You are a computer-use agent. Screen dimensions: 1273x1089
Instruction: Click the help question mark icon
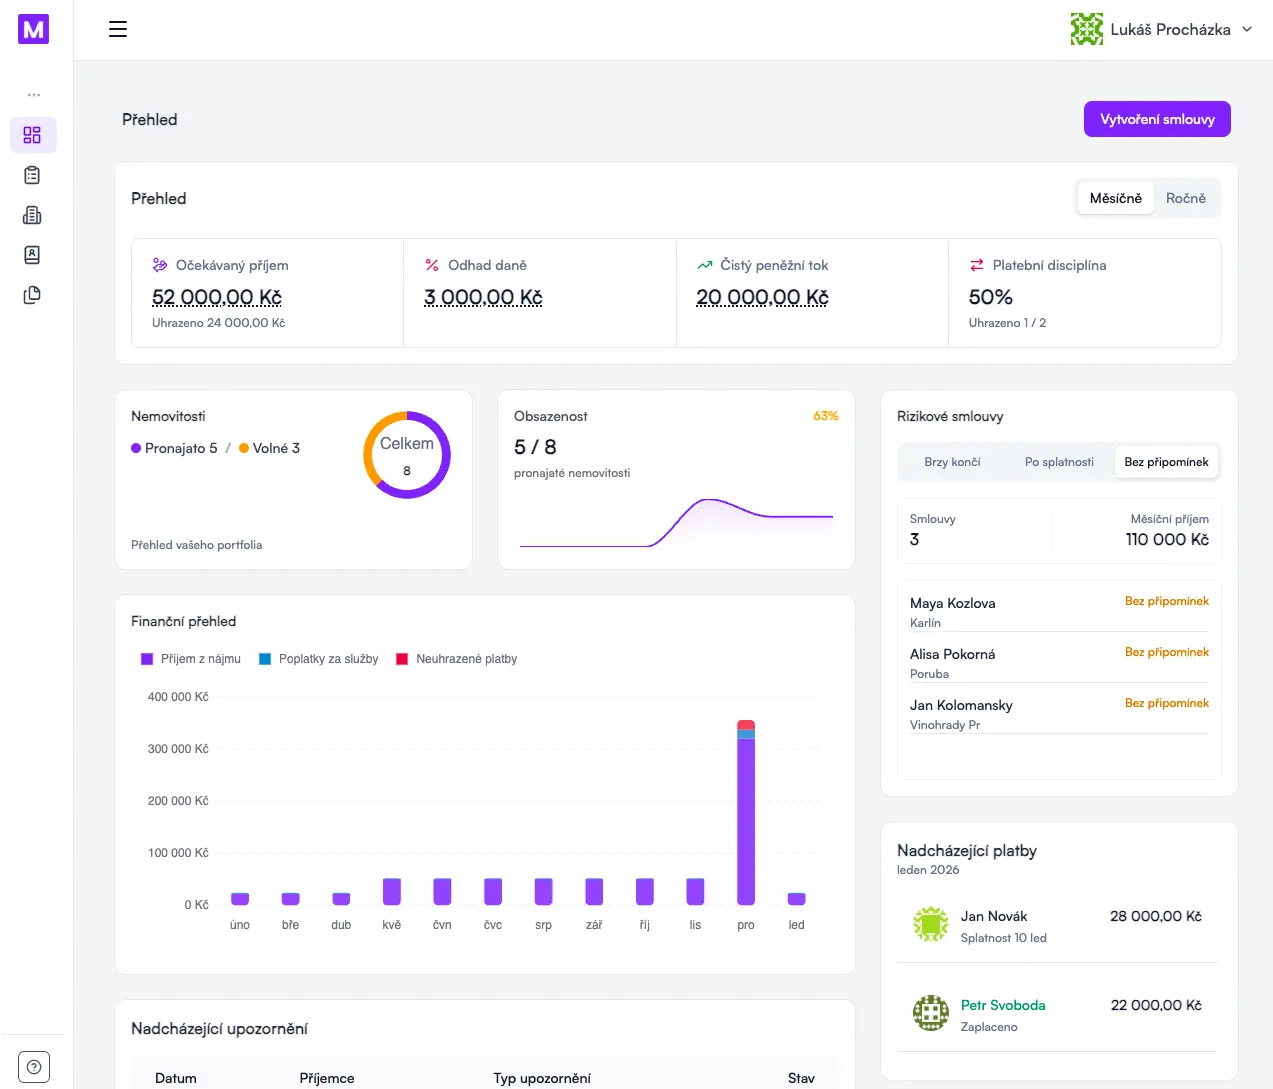click(33, 1067)
